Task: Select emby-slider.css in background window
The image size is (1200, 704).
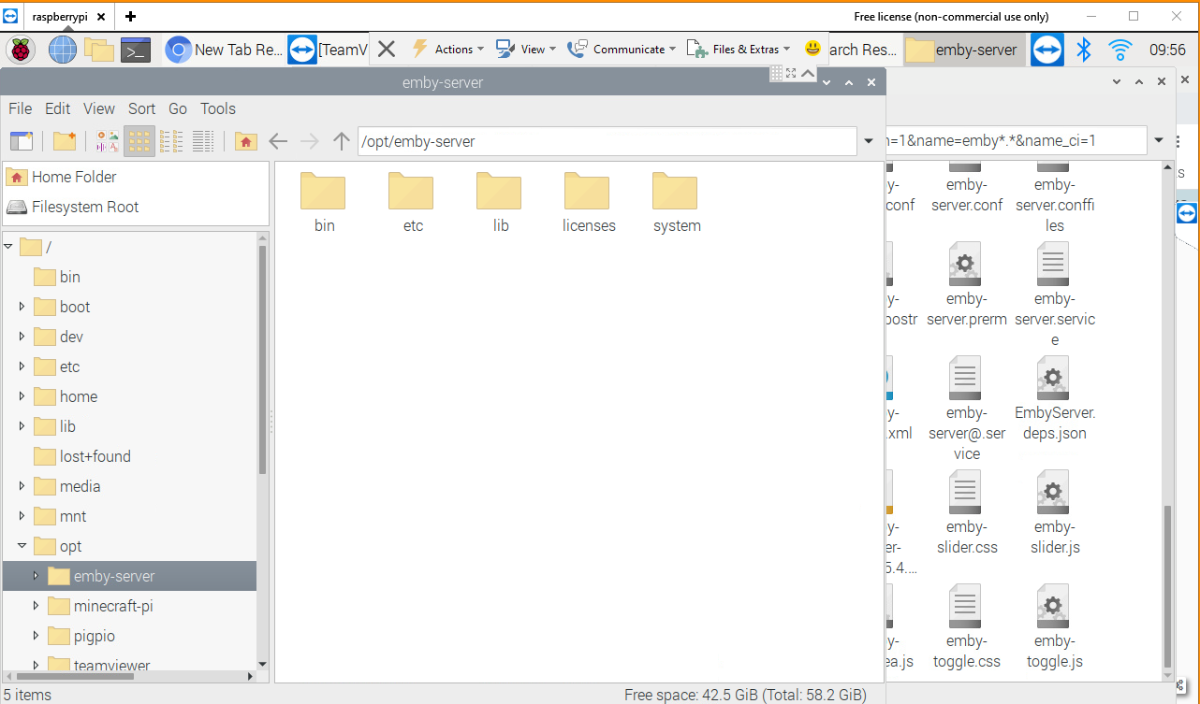Action: click(966, 514)
